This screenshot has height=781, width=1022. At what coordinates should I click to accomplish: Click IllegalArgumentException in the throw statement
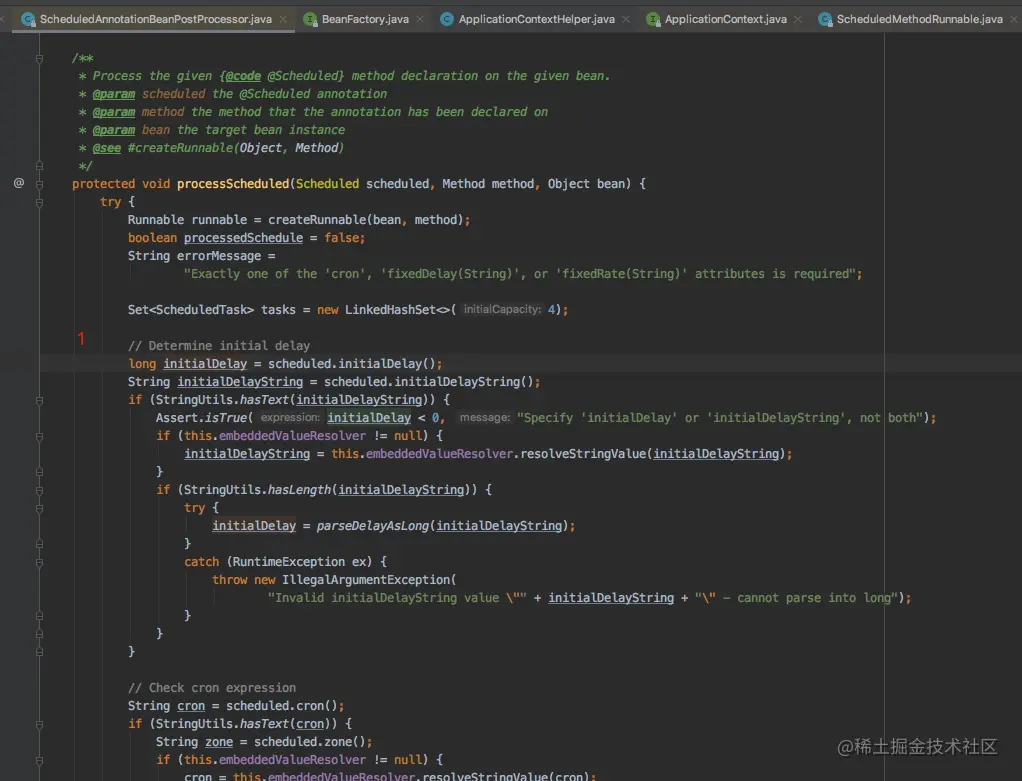pos(366,580)
